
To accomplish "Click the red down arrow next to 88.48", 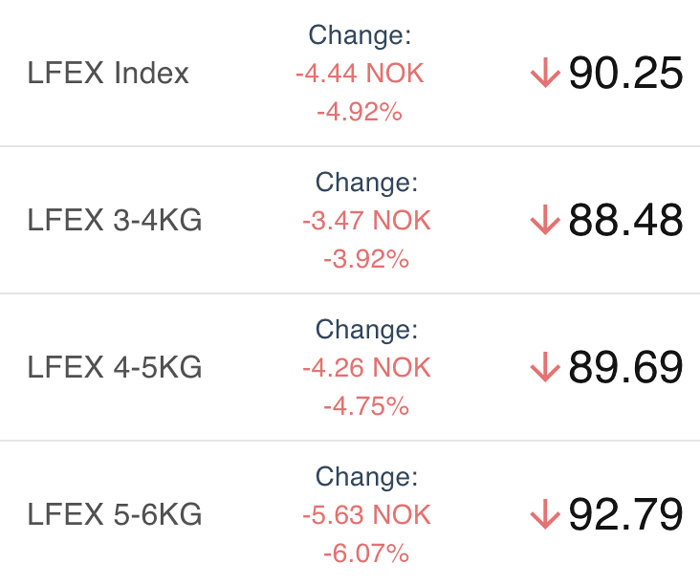I will pos(545,220).
